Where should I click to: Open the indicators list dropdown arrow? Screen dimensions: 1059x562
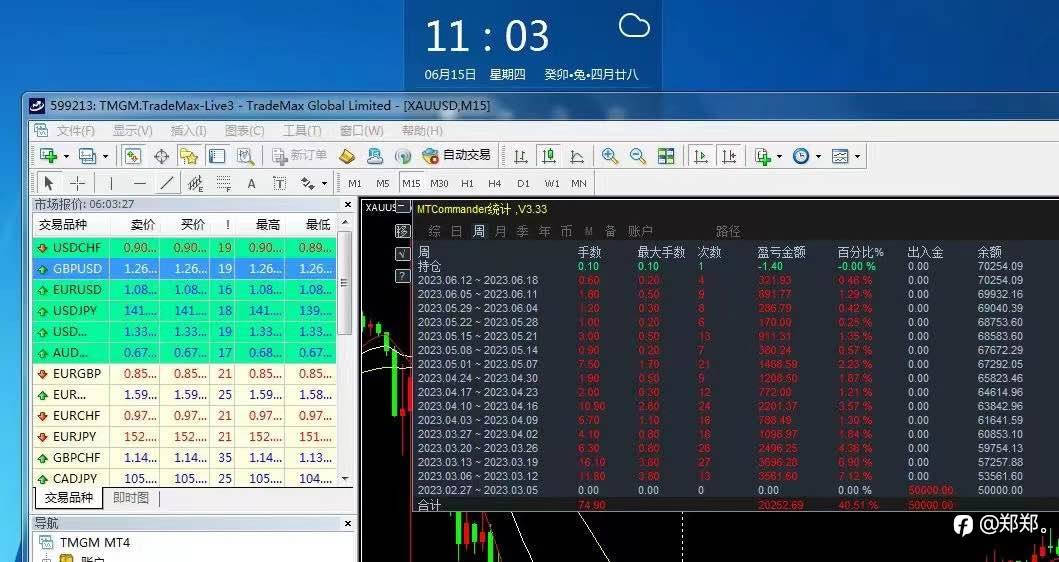point(779,157)
